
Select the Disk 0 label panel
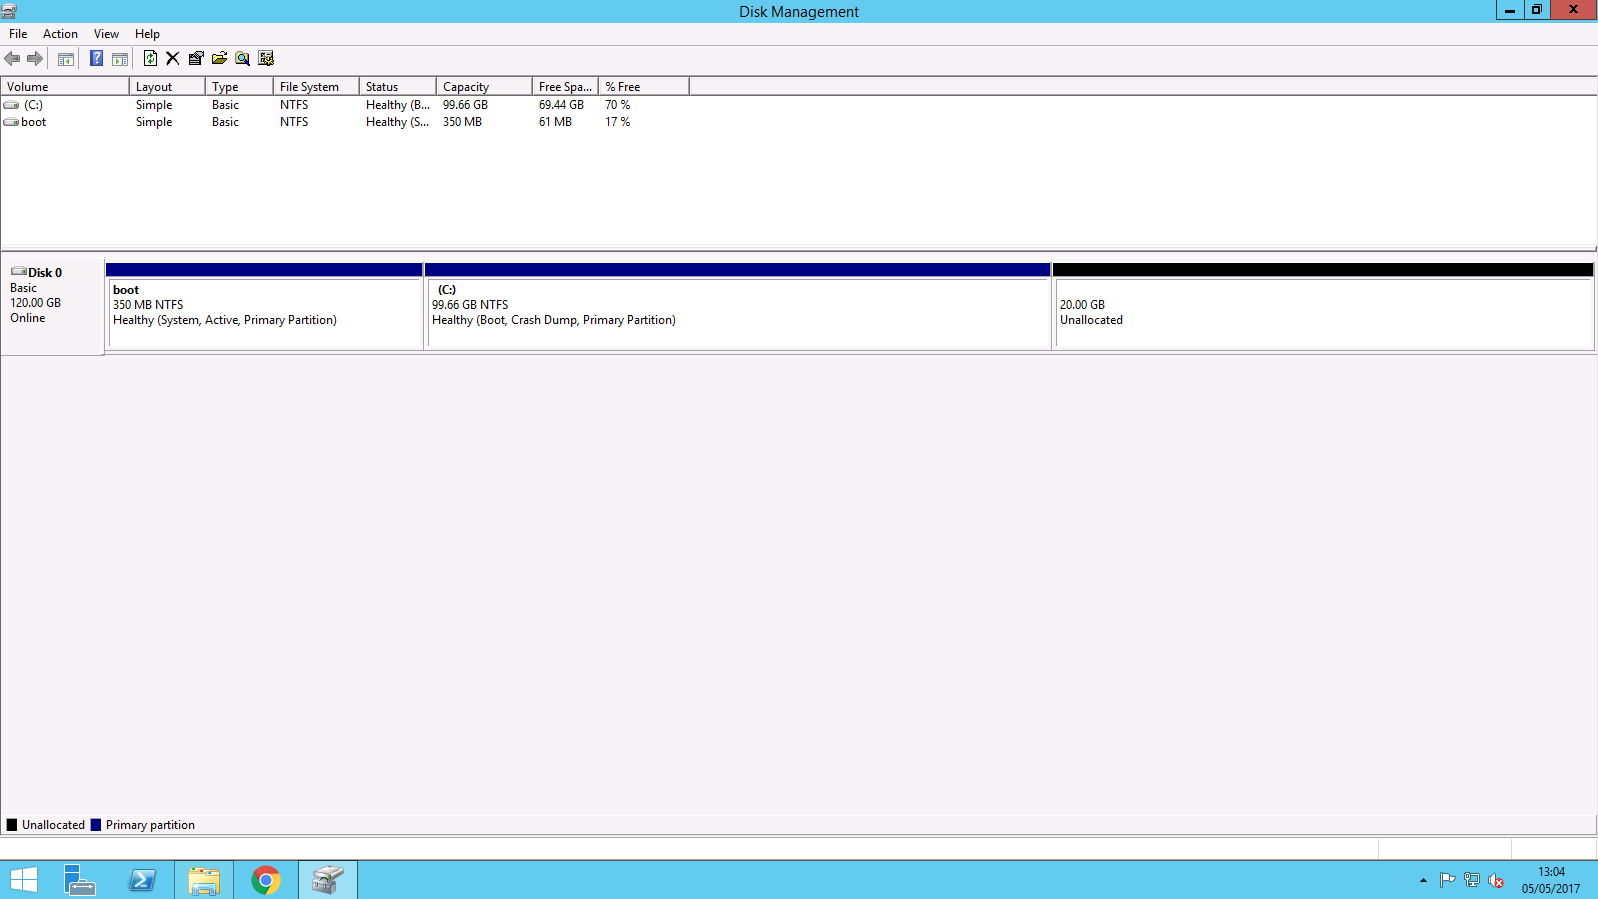pos(52,306)
